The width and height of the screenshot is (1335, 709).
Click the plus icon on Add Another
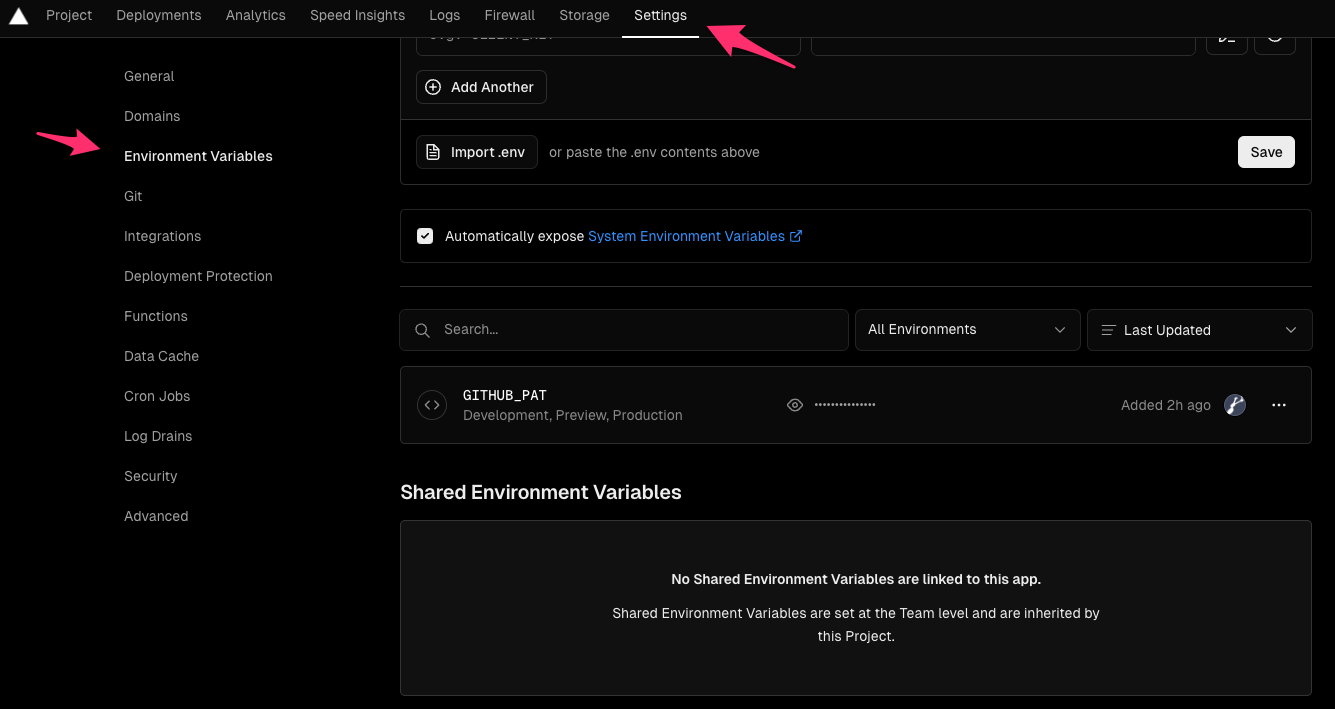(433, 87)
